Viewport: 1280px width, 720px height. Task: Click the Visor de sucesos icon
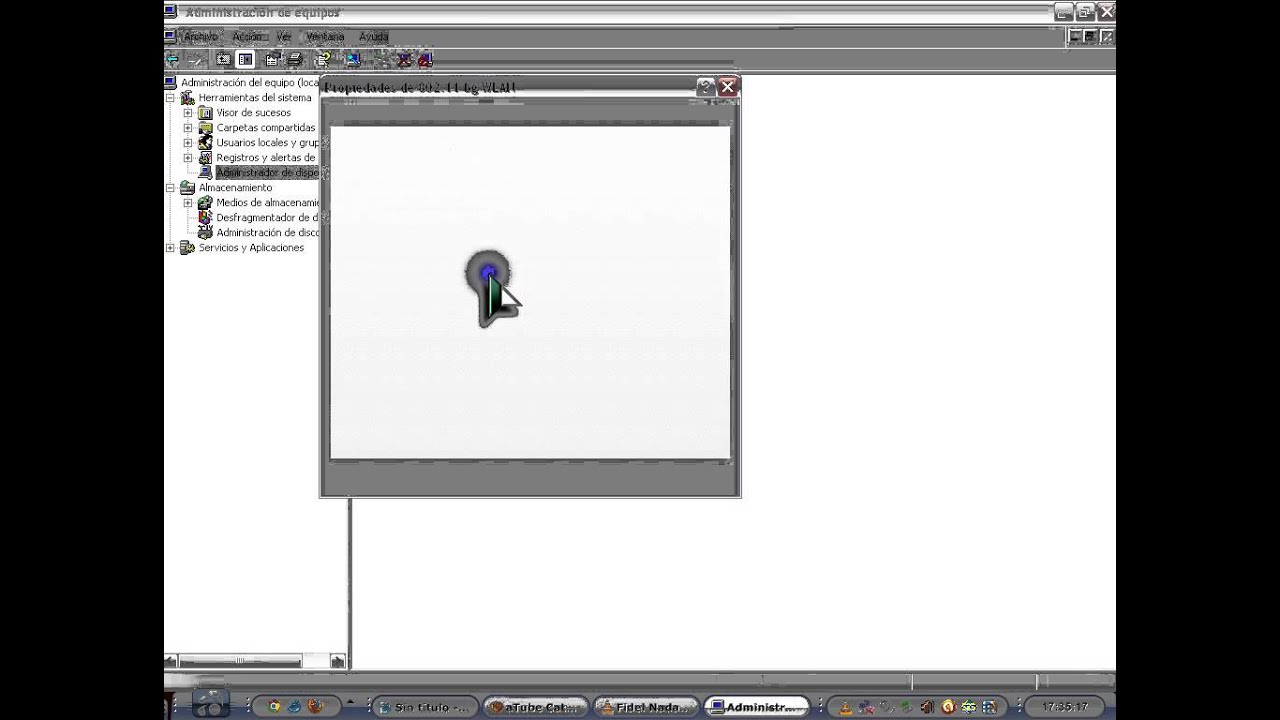point(205,113)
